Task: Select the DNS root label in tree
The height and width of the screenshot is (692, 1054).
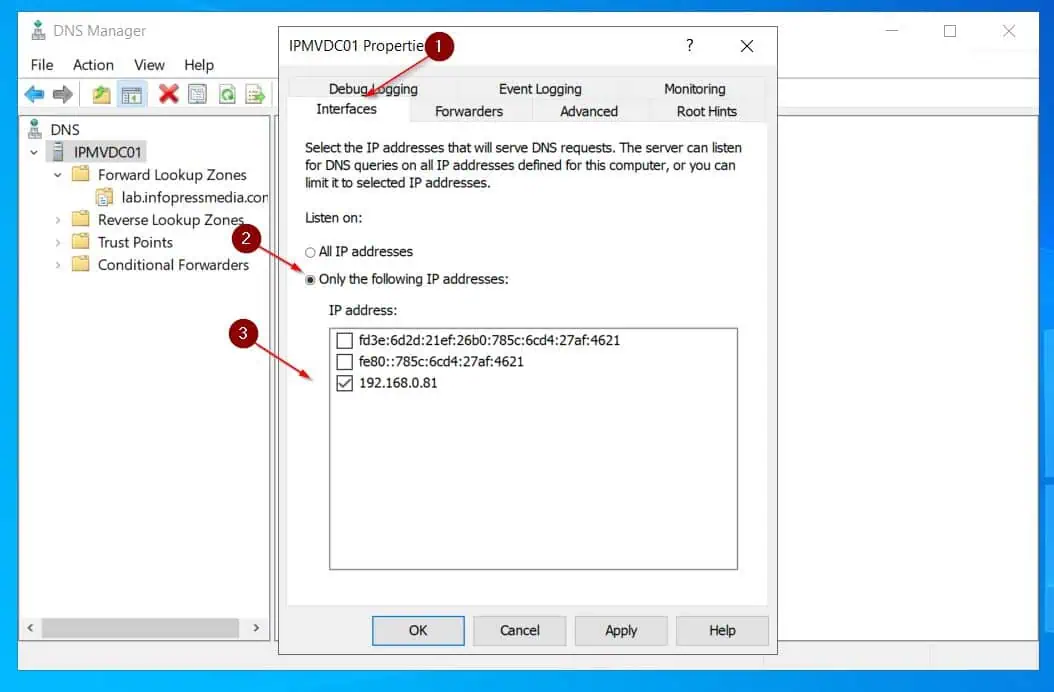Action: (x=65, y=129)
